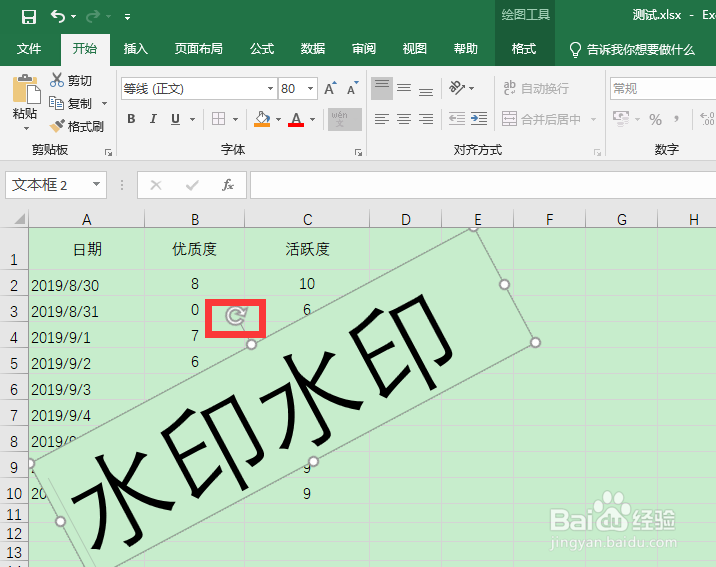This screenshot has width=716, height=567.
Task: Switch to the 数据 ribbon tab
Action: (313, 48)
